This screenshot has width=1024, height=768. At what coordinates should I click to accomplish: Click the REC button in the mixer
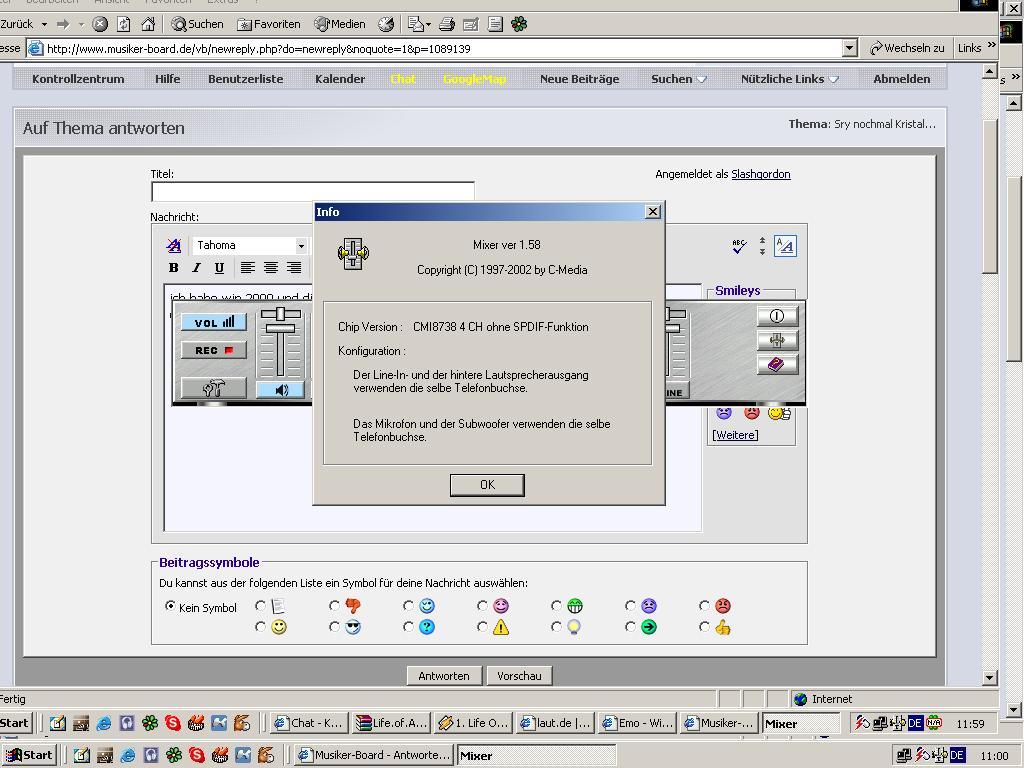point(213,350)
